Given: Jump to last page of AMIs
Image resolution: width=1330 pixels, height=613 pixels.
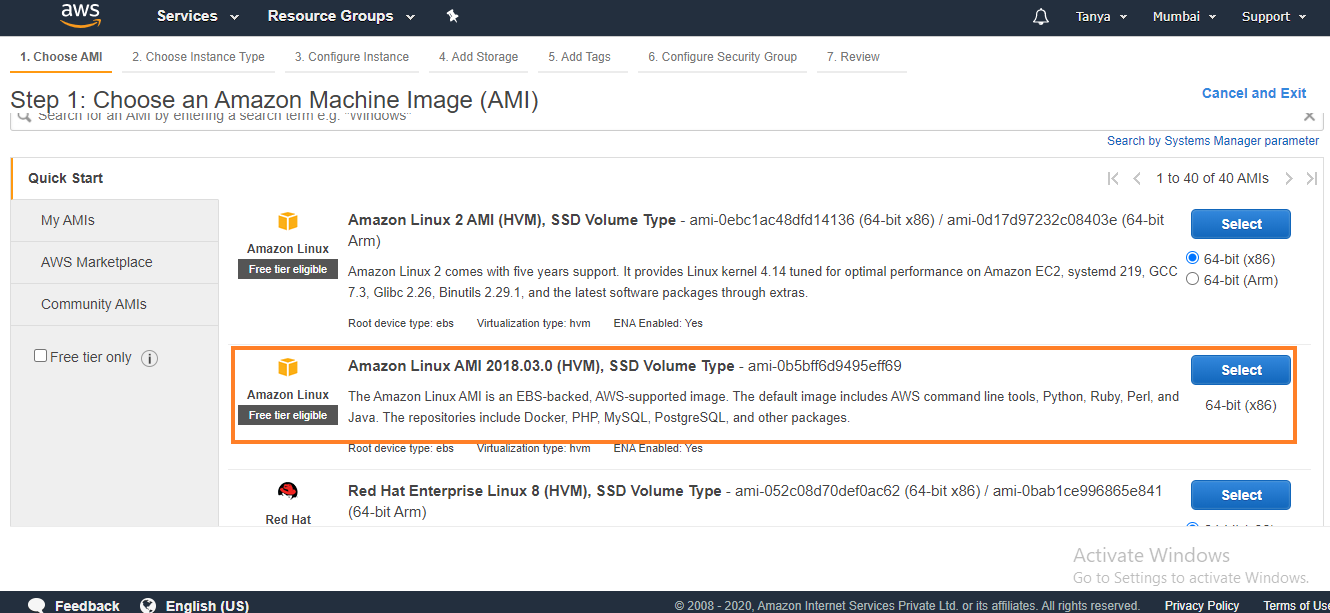Looking at the screenshot, I should [x=1312, y=179].
